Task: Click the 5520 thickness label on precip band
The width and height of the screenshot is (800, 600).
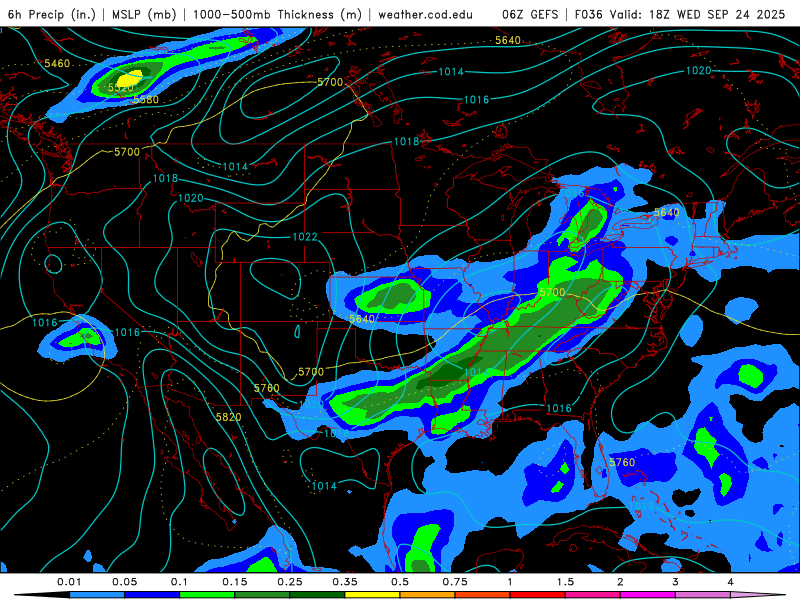Action: tap(120, 88)
